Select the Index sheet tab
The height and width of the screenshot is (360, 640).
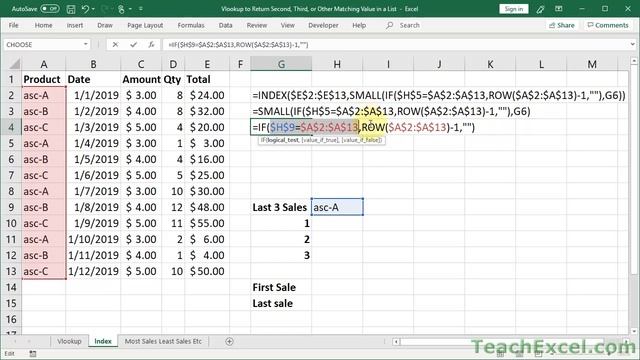[103, 341]
